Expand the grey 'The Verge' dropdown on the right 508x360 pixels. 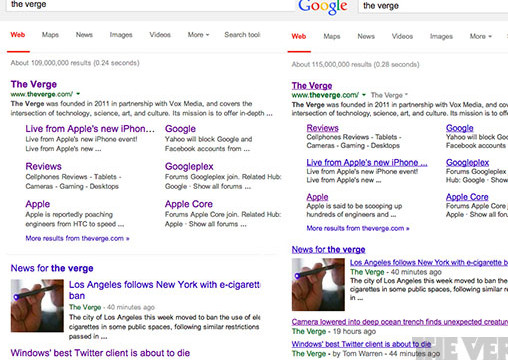click(389, 95)
